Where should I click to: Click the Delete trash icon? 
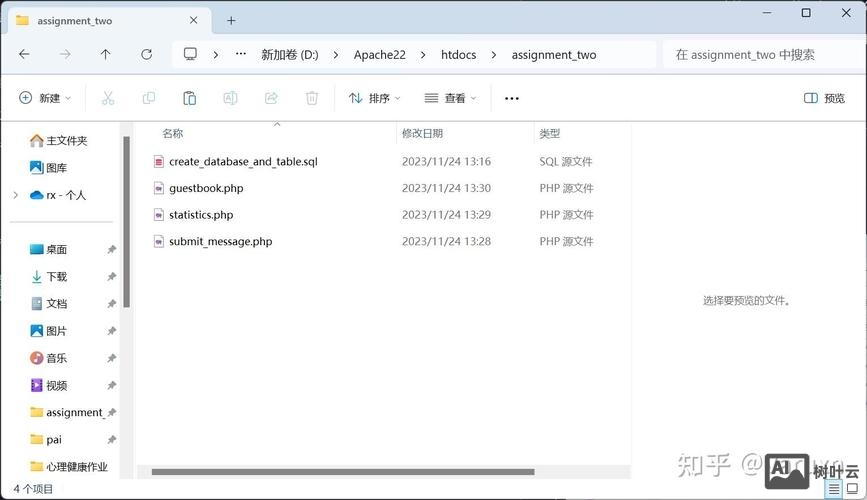pos(312,98)
